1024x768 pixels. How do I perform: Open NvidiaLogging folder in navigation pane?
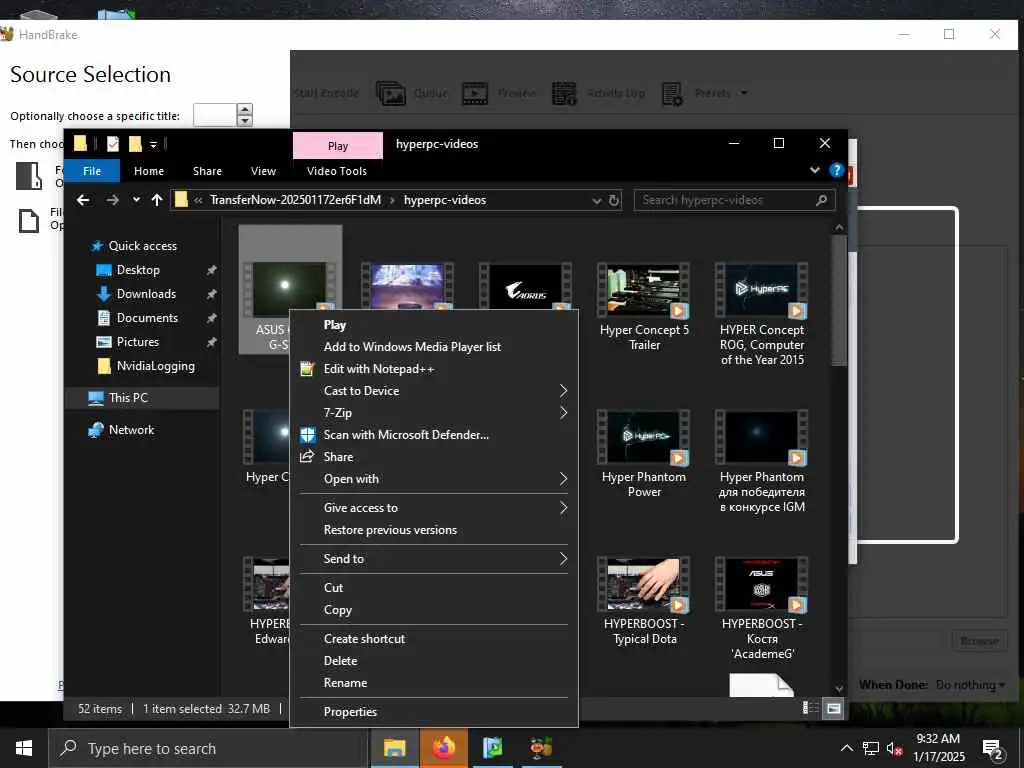coord(155,366)
